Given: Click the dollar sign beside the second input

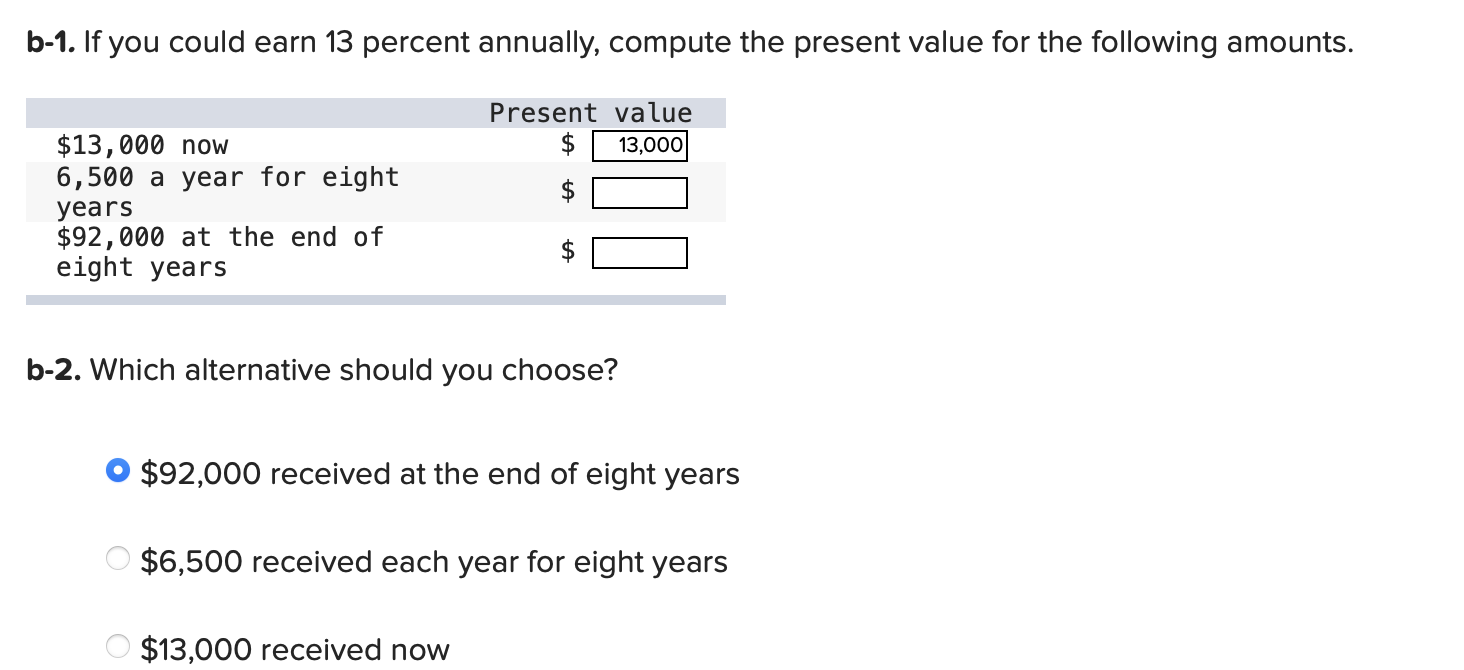Looking at the screenshot, I should (x=567, y=191).
